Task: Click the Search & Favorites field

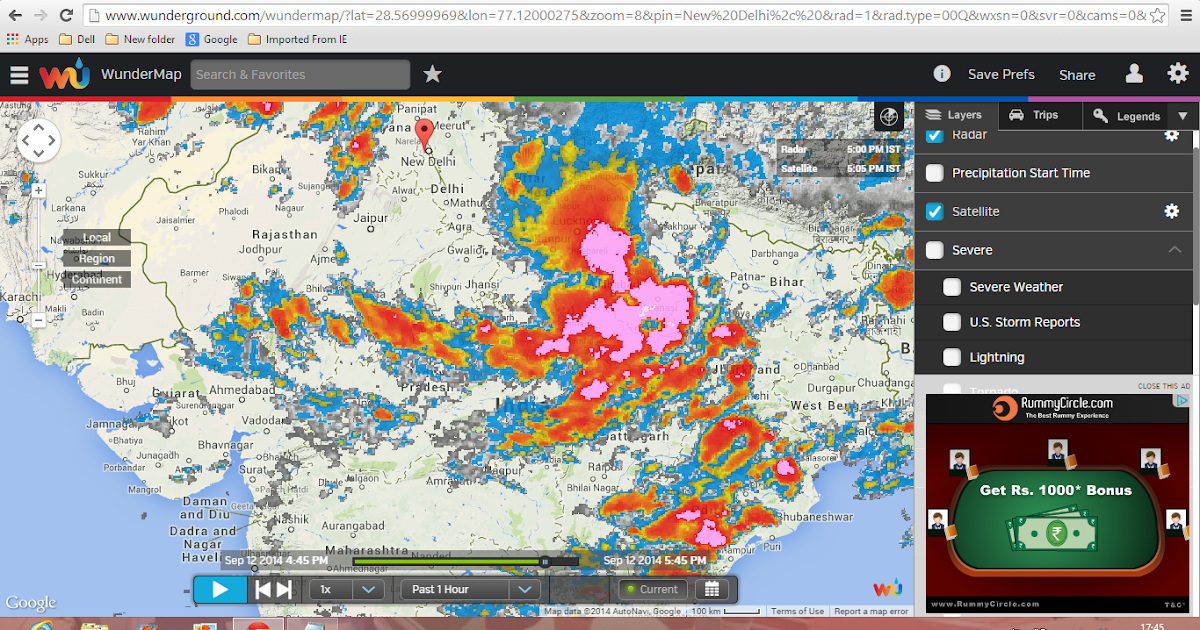Action: tap(300, 75)
